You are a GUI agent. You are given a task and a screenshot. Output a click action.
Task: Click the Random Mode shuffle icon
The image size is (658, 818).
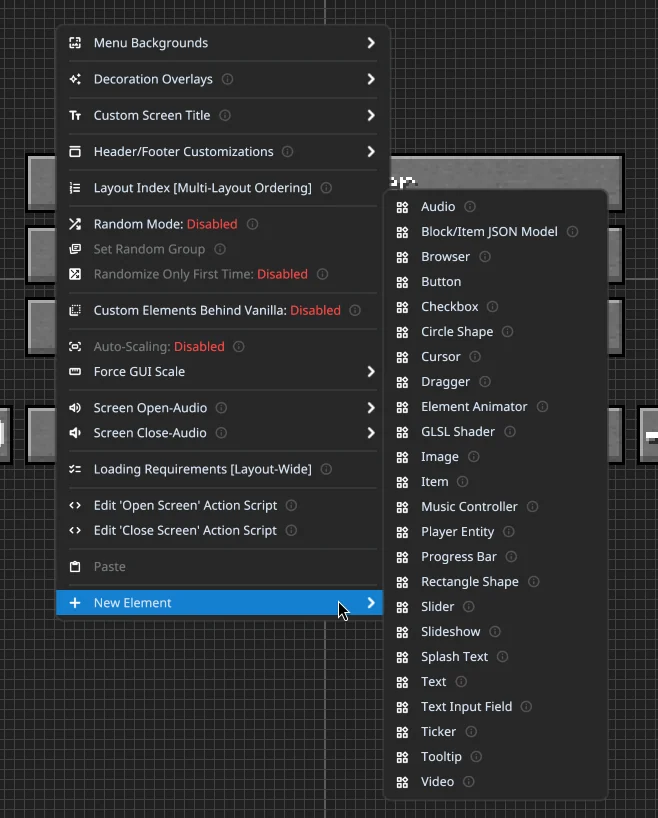(x=75, y=224)
